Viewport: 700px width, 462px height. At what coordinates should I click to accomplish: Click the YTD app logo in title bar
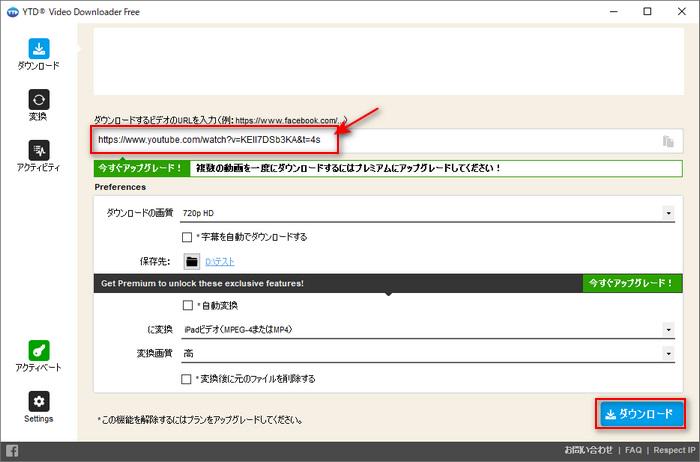tap(12, 12)
